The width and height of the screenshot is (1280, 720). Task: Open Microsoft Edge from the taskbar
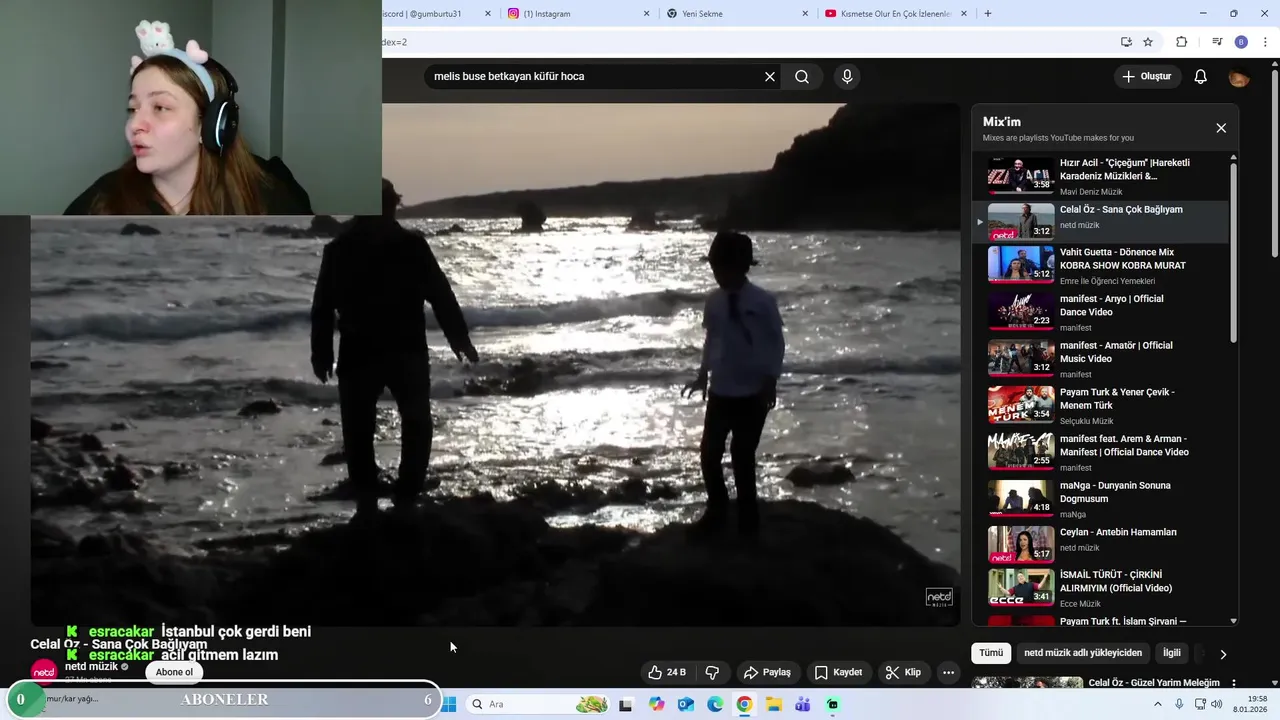pos(715,705)
